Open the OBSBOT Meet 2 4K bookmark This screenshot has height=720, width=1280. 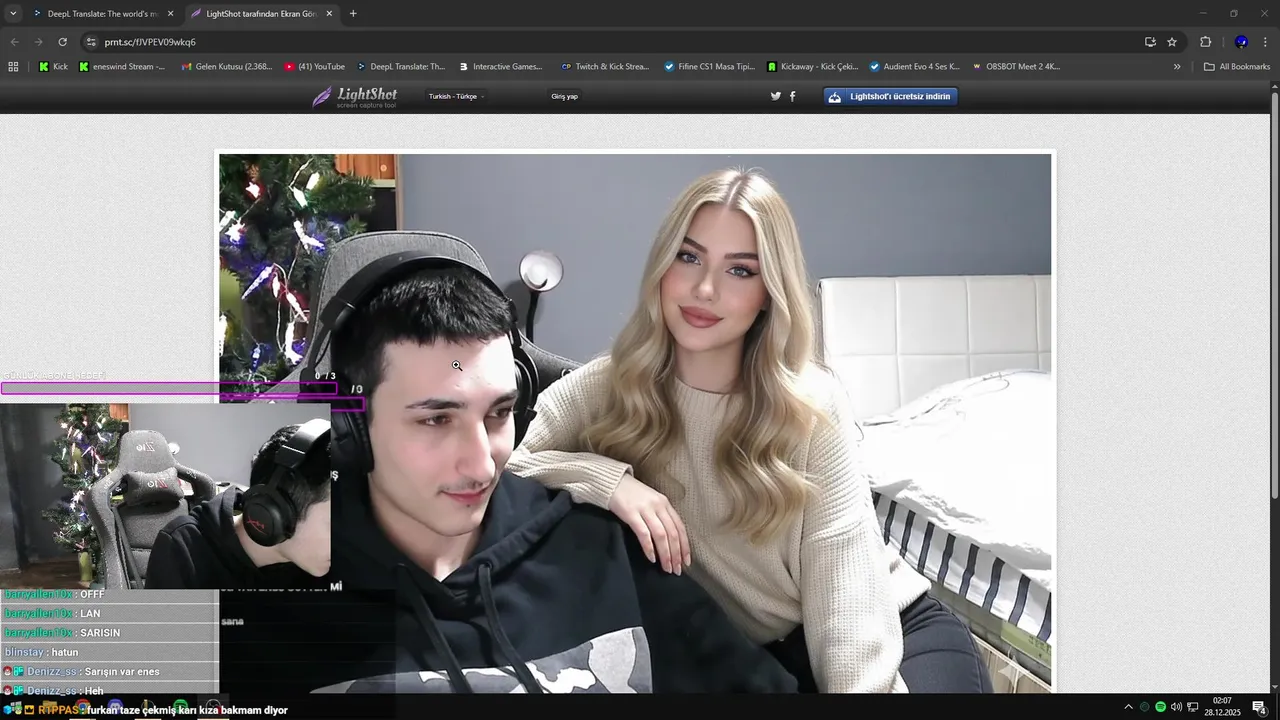tap(1016, 67)
